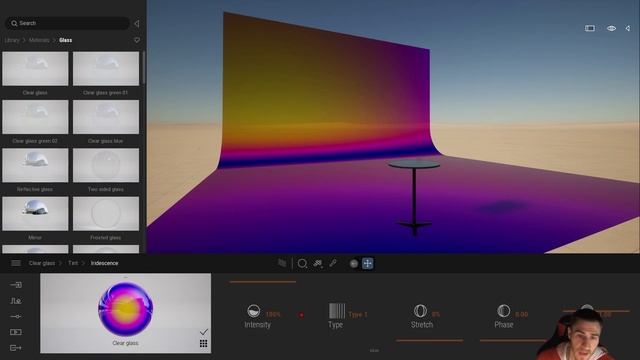This screenshot has height=360, width=640.
Task: Click the library panel vertical scrollbar
Action: coord(144,68)
